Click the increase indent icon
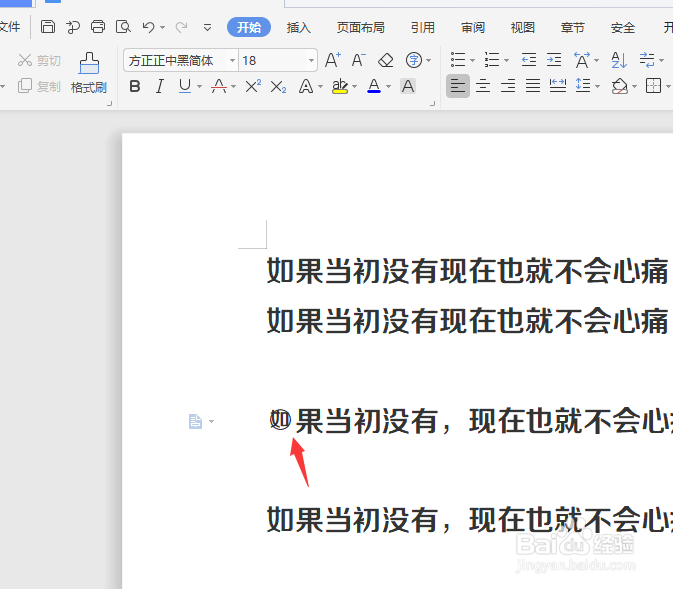 click(x=554, y=60)
